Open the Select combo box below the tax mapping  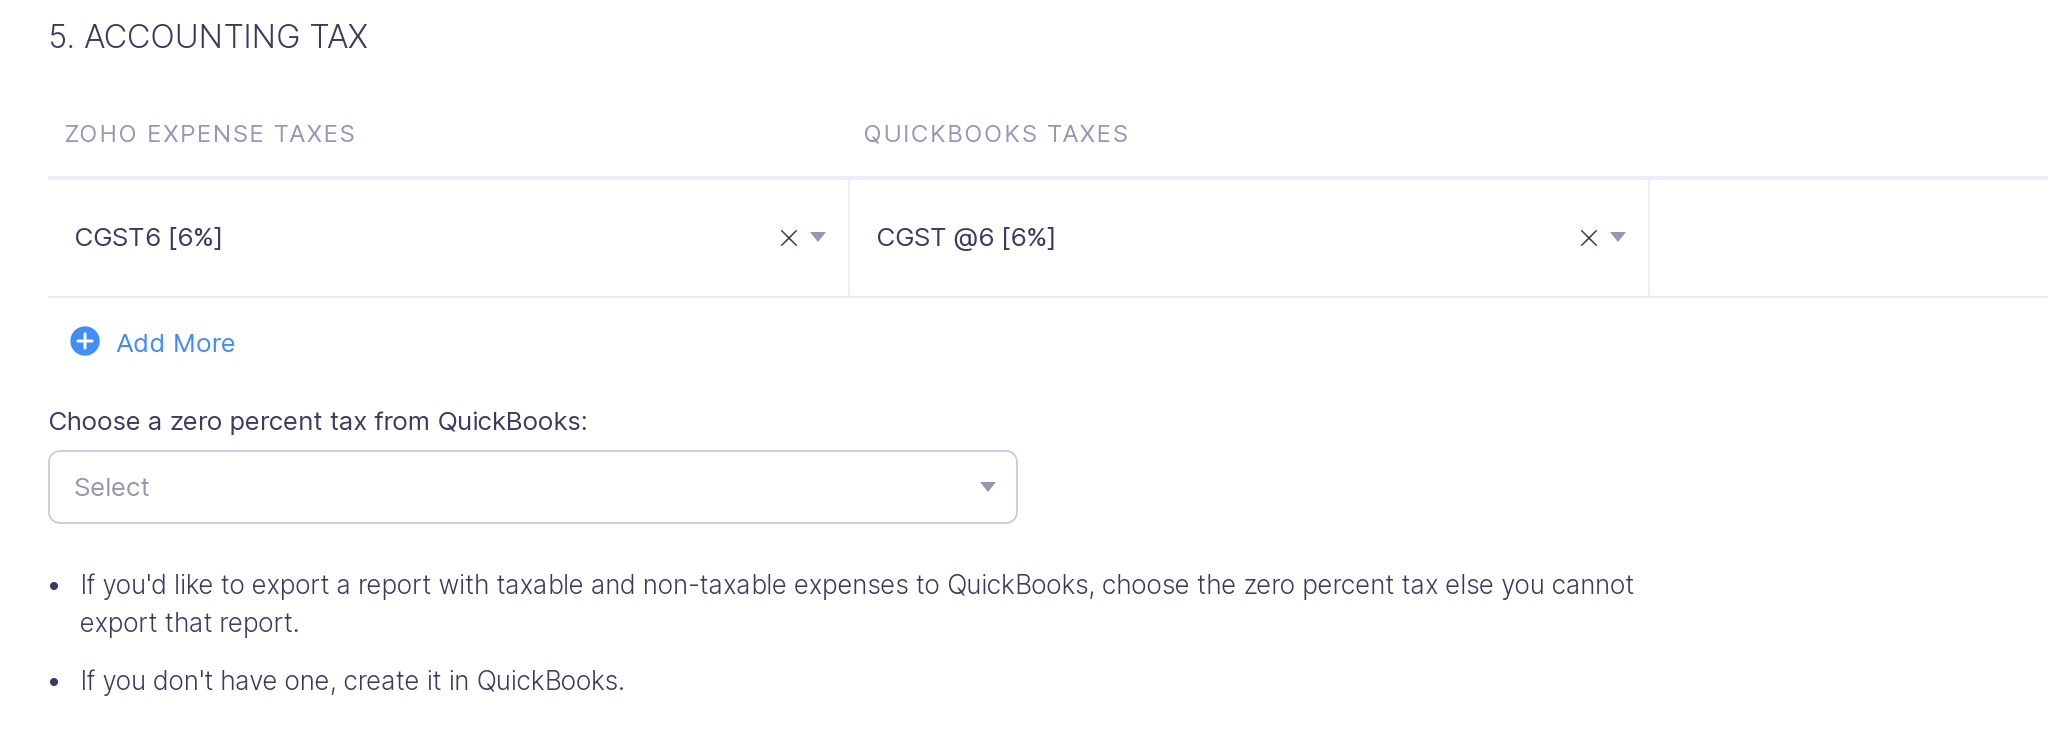532,487
